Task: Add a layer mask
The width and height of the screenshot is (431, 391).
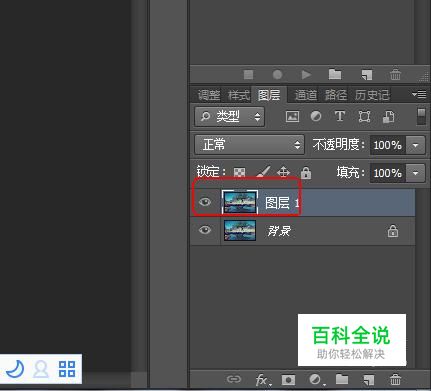Action: click(288, 380)
